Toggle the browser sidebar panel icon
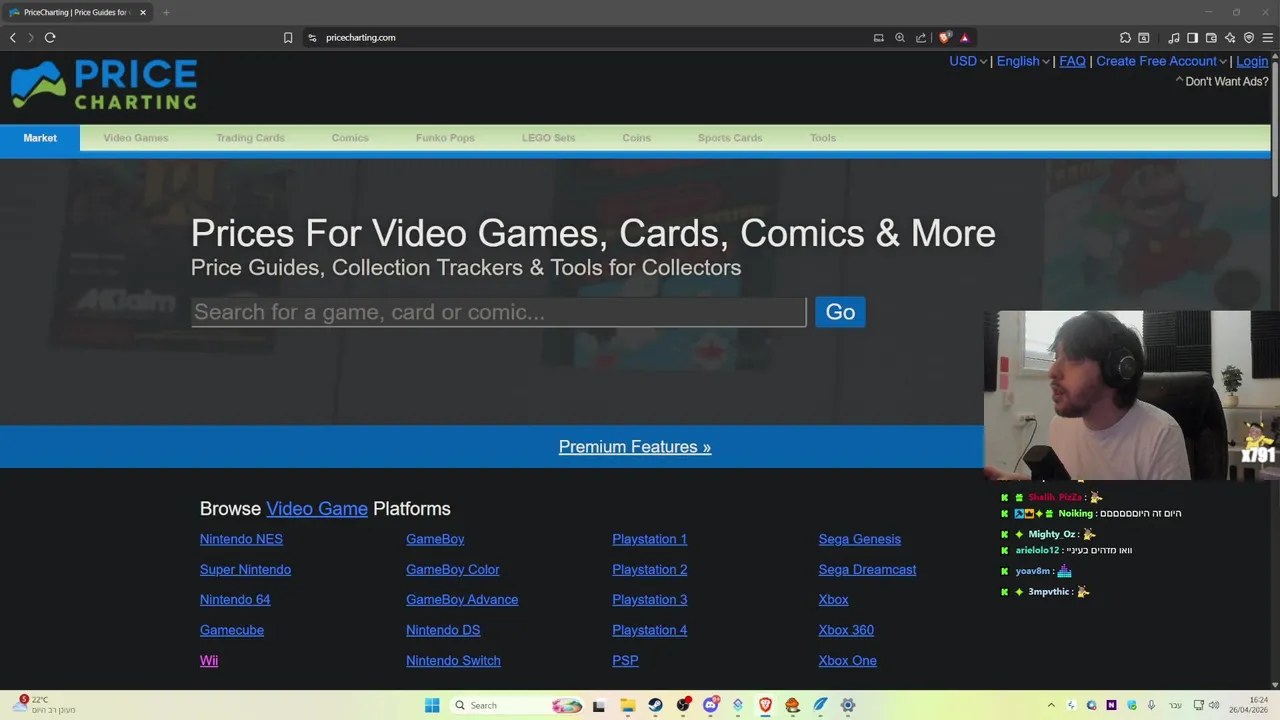Viewport: 1280px width, 720px height. [x=1192, y=38]
